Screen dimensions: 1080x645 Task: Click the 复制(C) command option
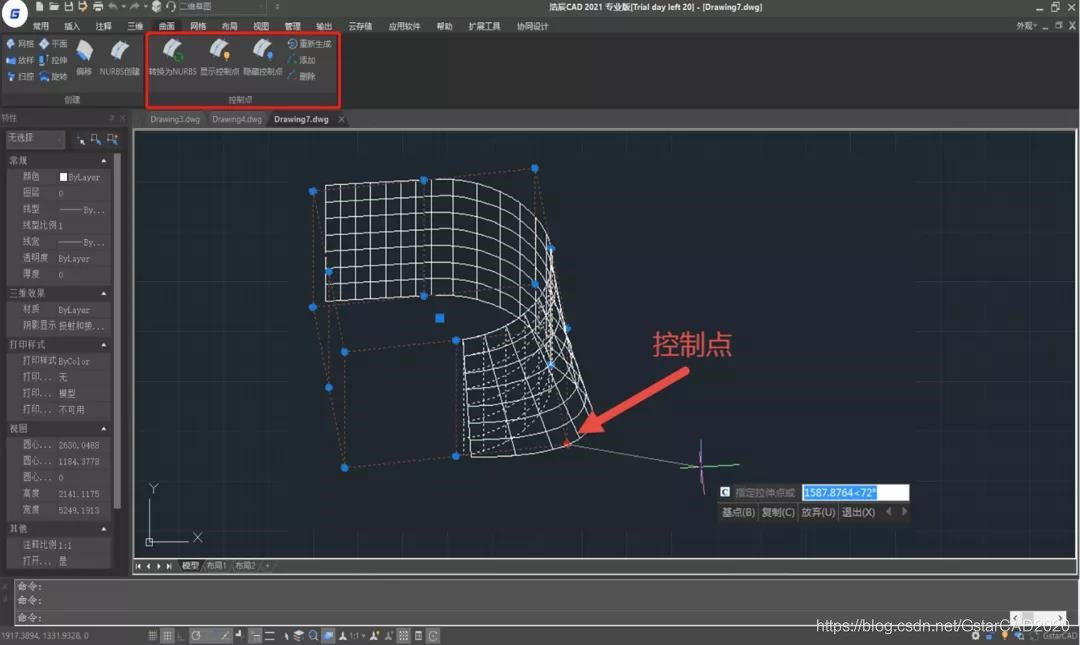tap(778, 512)
